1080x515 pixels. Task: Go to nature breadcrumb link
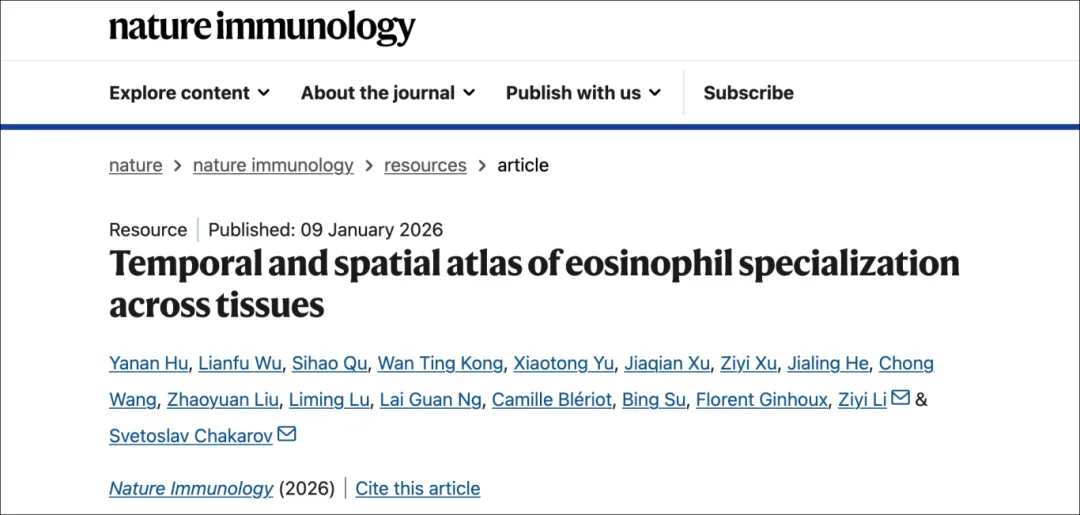[x=135, y=165]
